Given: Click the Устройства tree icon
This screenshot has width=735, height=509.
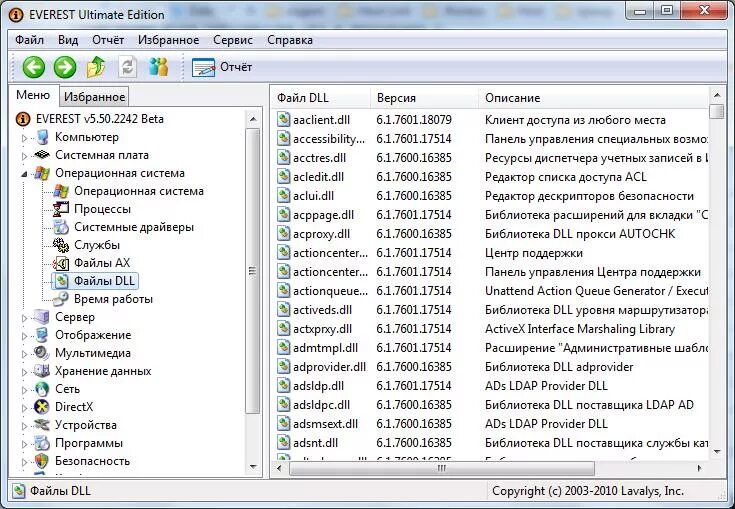Looking at the screenshot, I should click(x=42, y=425).
